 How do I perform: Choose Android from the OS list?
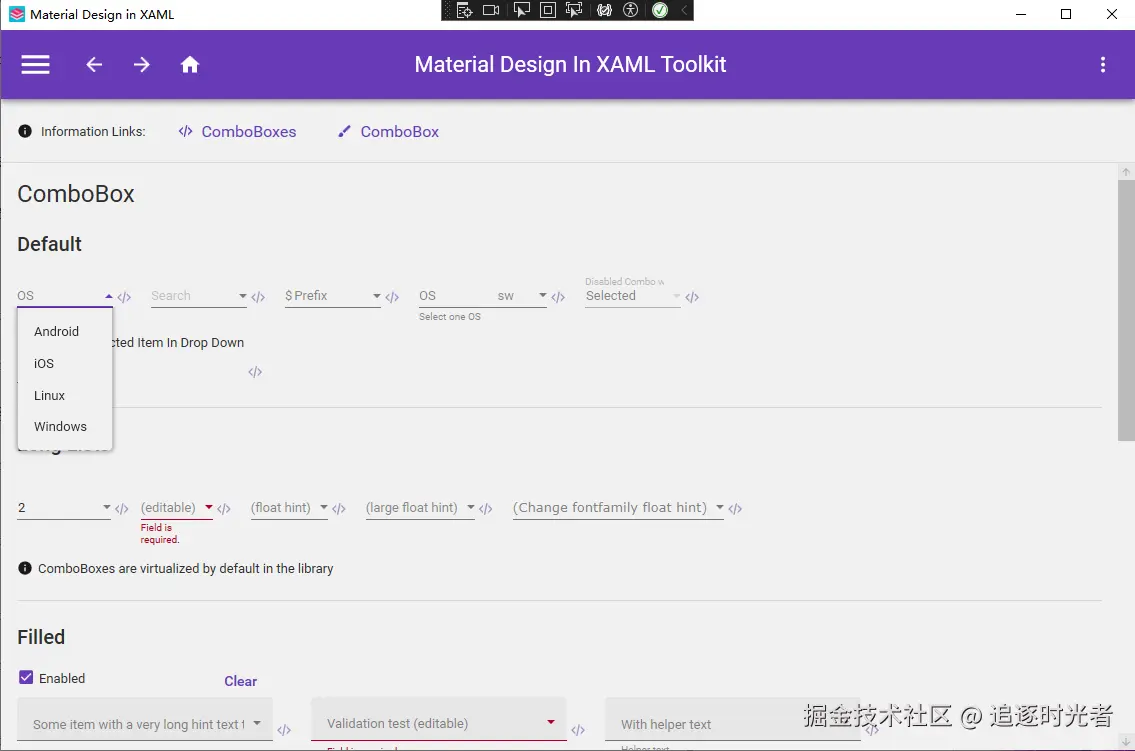coord(65,331)
